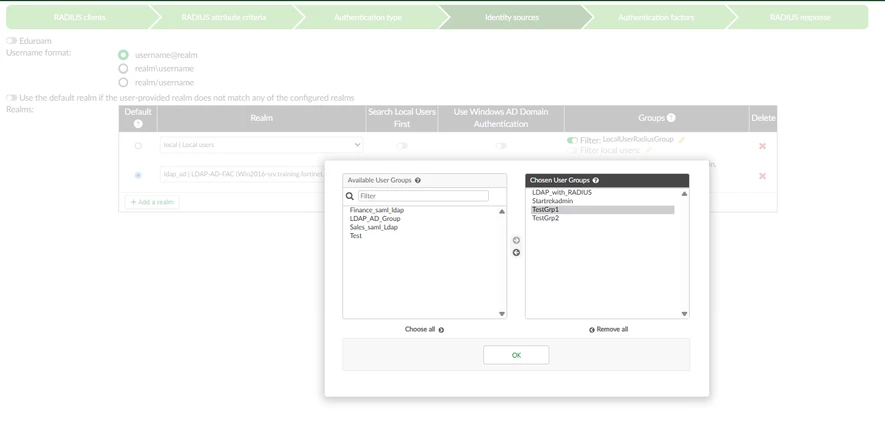The height and width of the screenshot is (443, 885).
Task: Delete the local users realm row
Action: coord(762,146)
